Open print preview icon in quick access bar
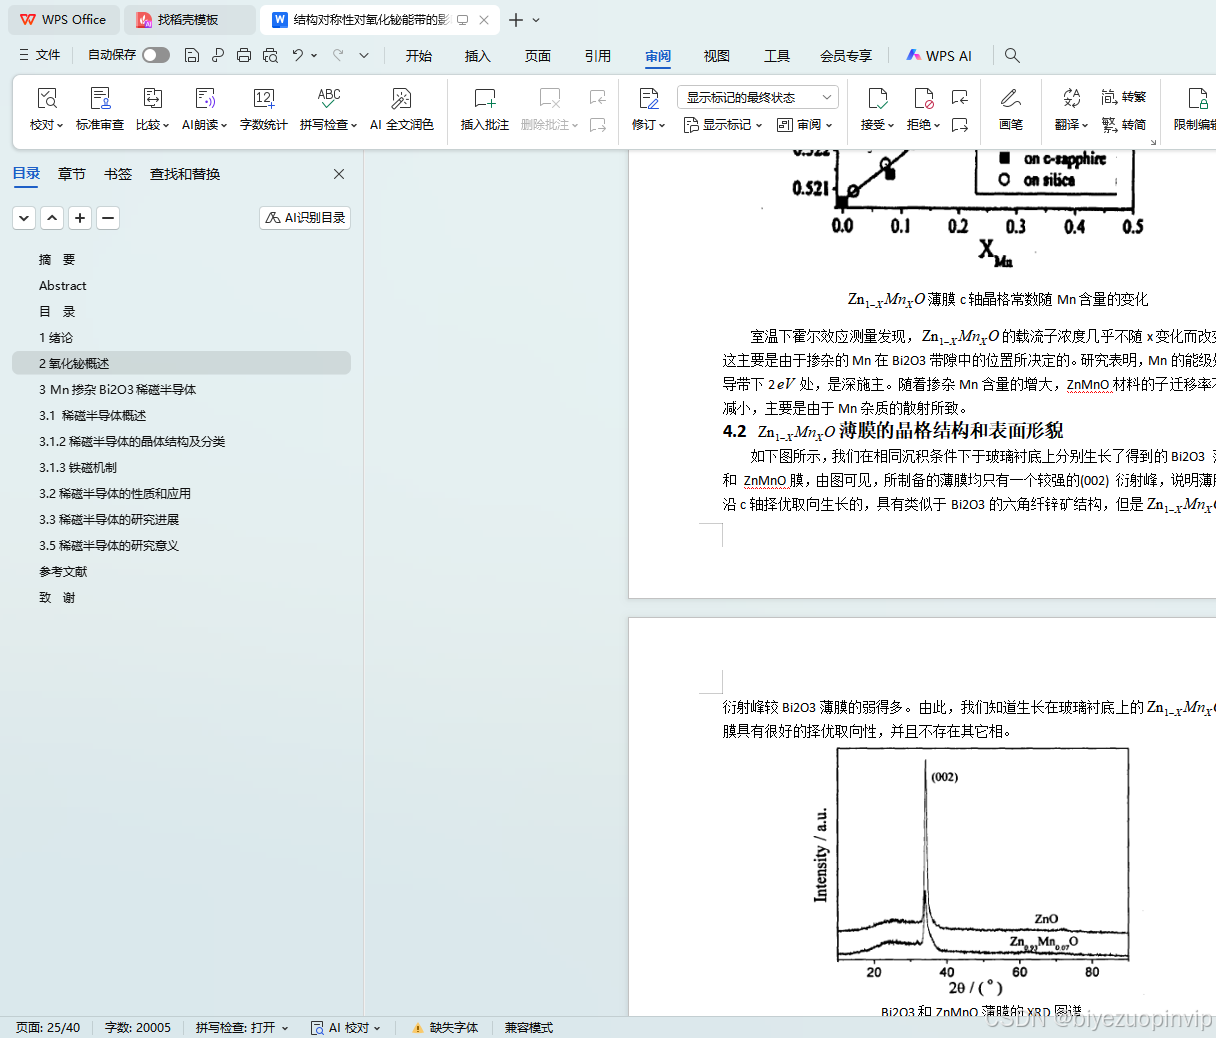 coord(270,55)
